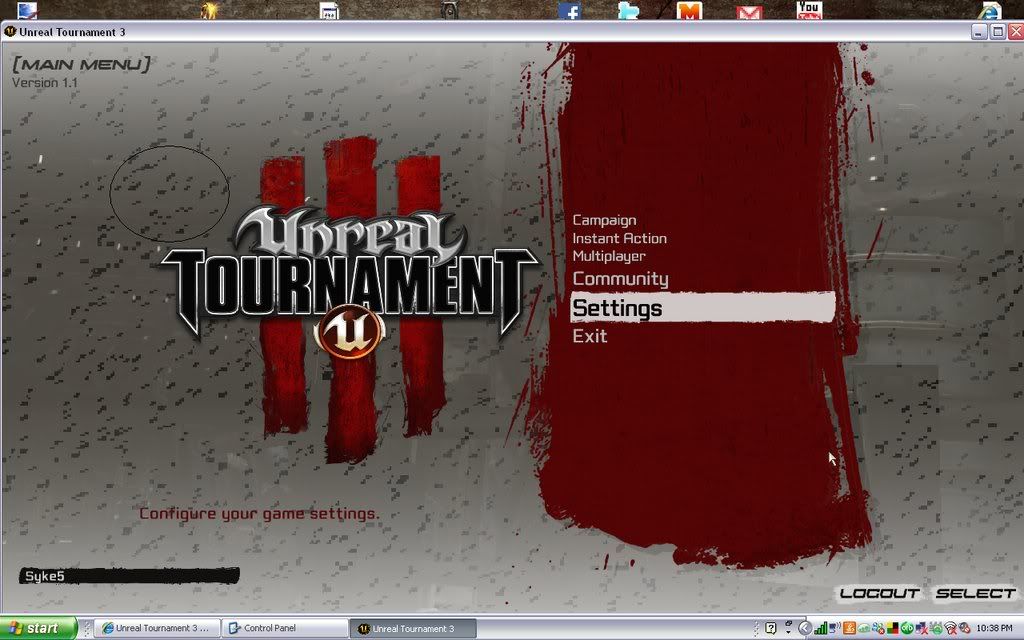
Task: Click the Version 1.1 text
Action: (x=44, y=83)
